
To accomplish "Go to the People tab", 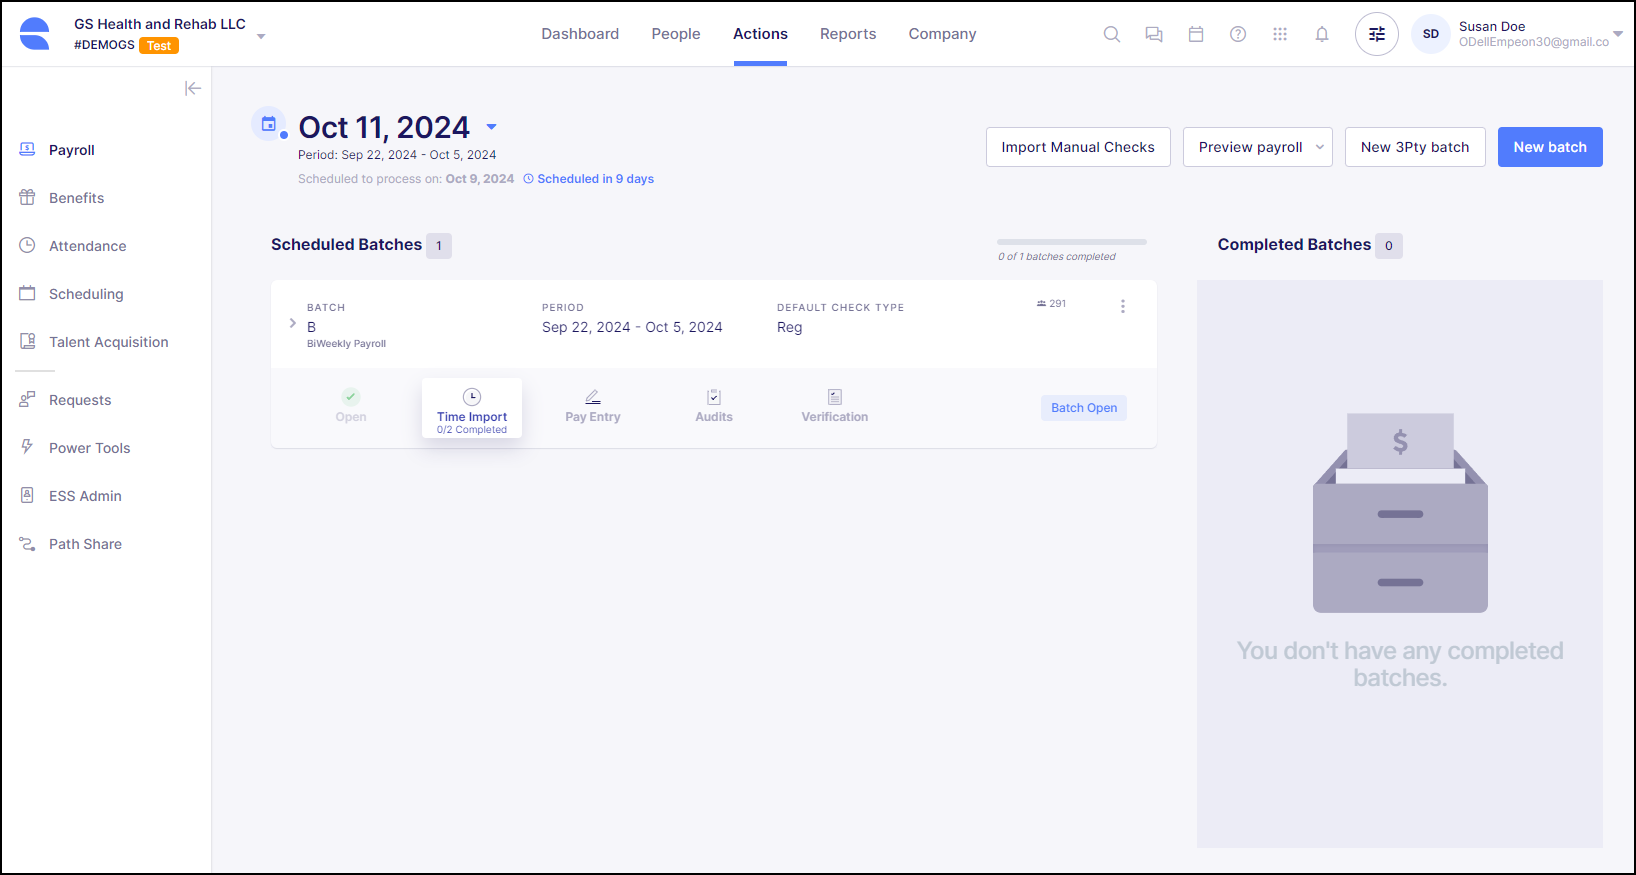I will click(x=675, y=34).
